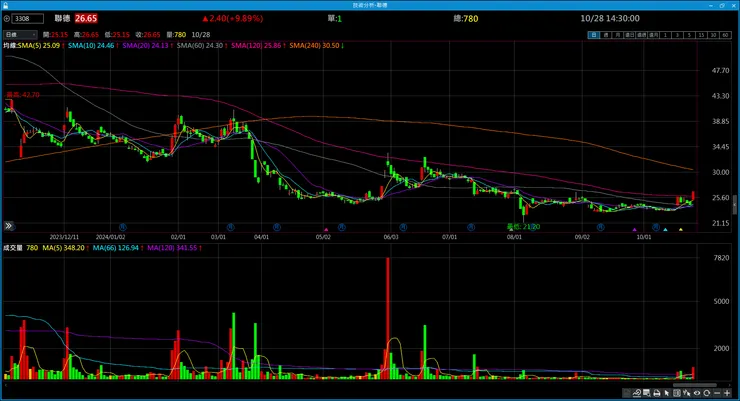This screenshot has height=401, width=740.
Task: Click the print icon in bottom toolbar
Action: coord(656,393)
